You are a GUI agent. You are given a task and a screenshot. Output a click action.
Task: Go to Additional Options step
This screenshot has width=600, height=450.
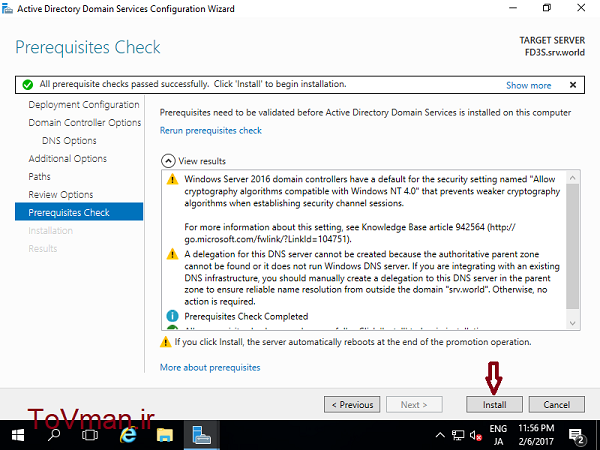[67, 158]
